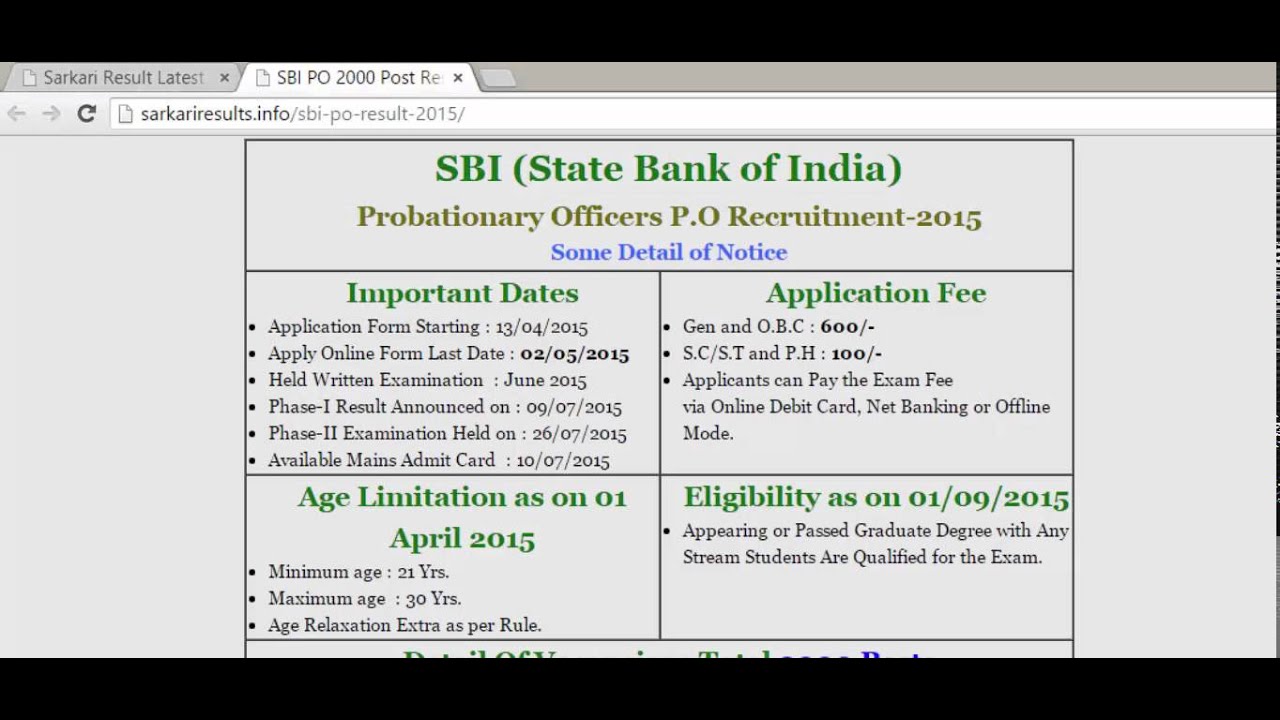Click Applicants can Pay the Exam Fee text
1280x720 pixels.
point(866,407)
